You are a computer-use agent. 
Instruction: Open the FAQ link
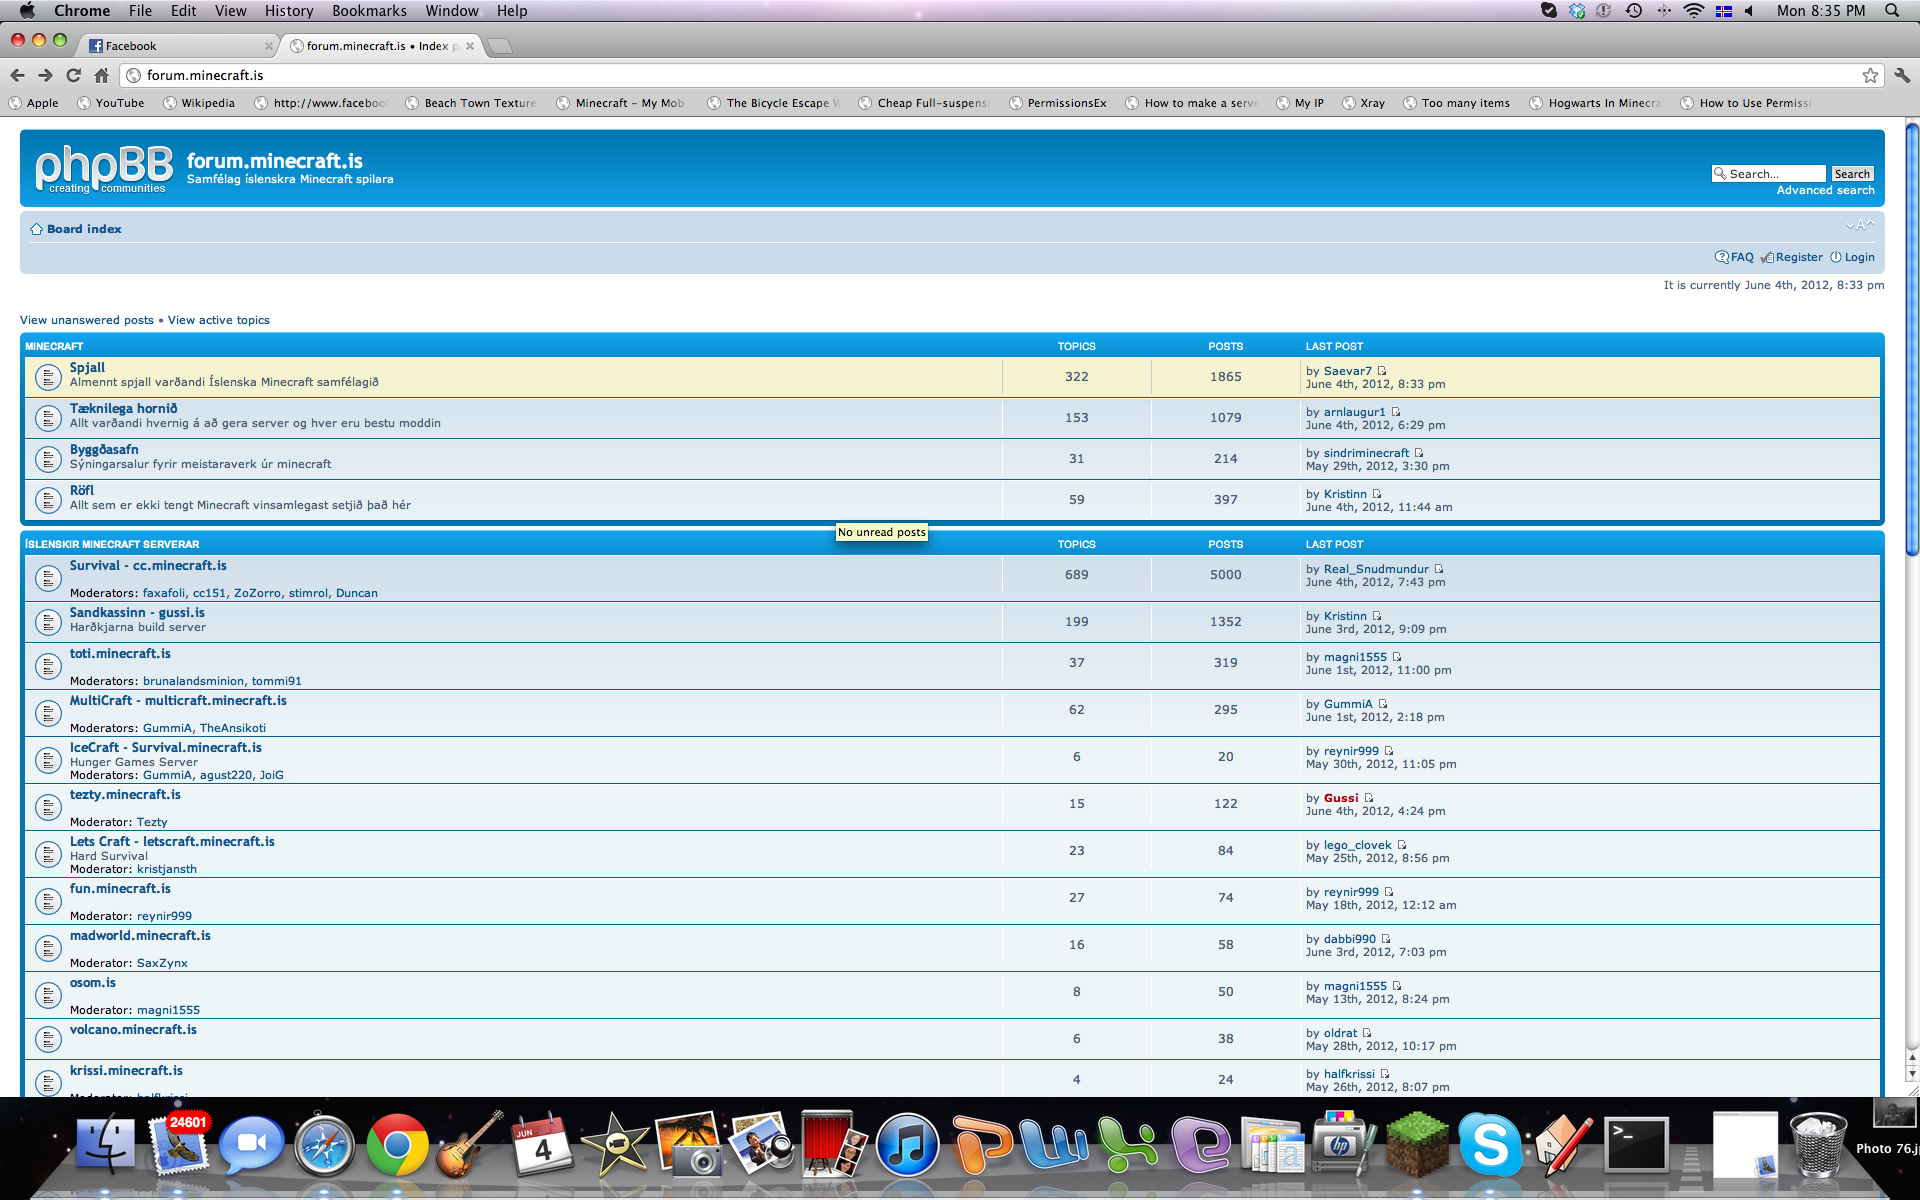[x=1742, y=257]
